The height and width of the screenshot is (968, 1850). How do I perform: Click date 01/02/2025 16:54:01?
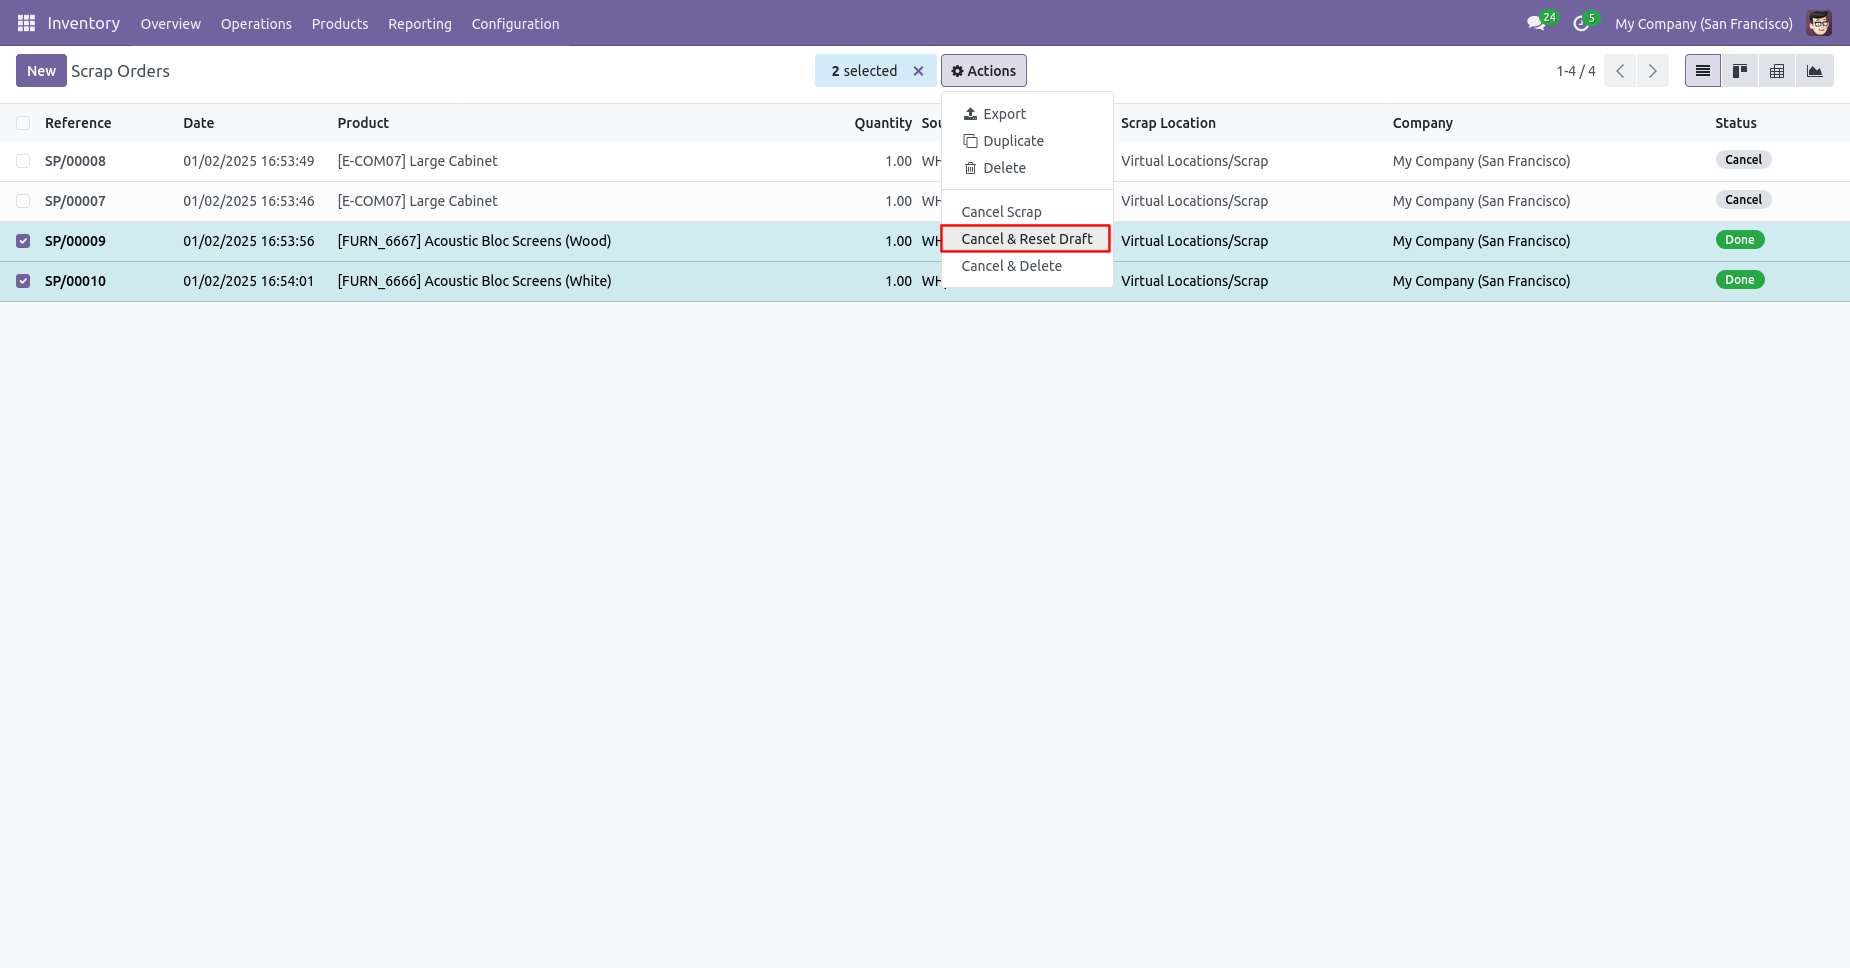tap(249, 281)
